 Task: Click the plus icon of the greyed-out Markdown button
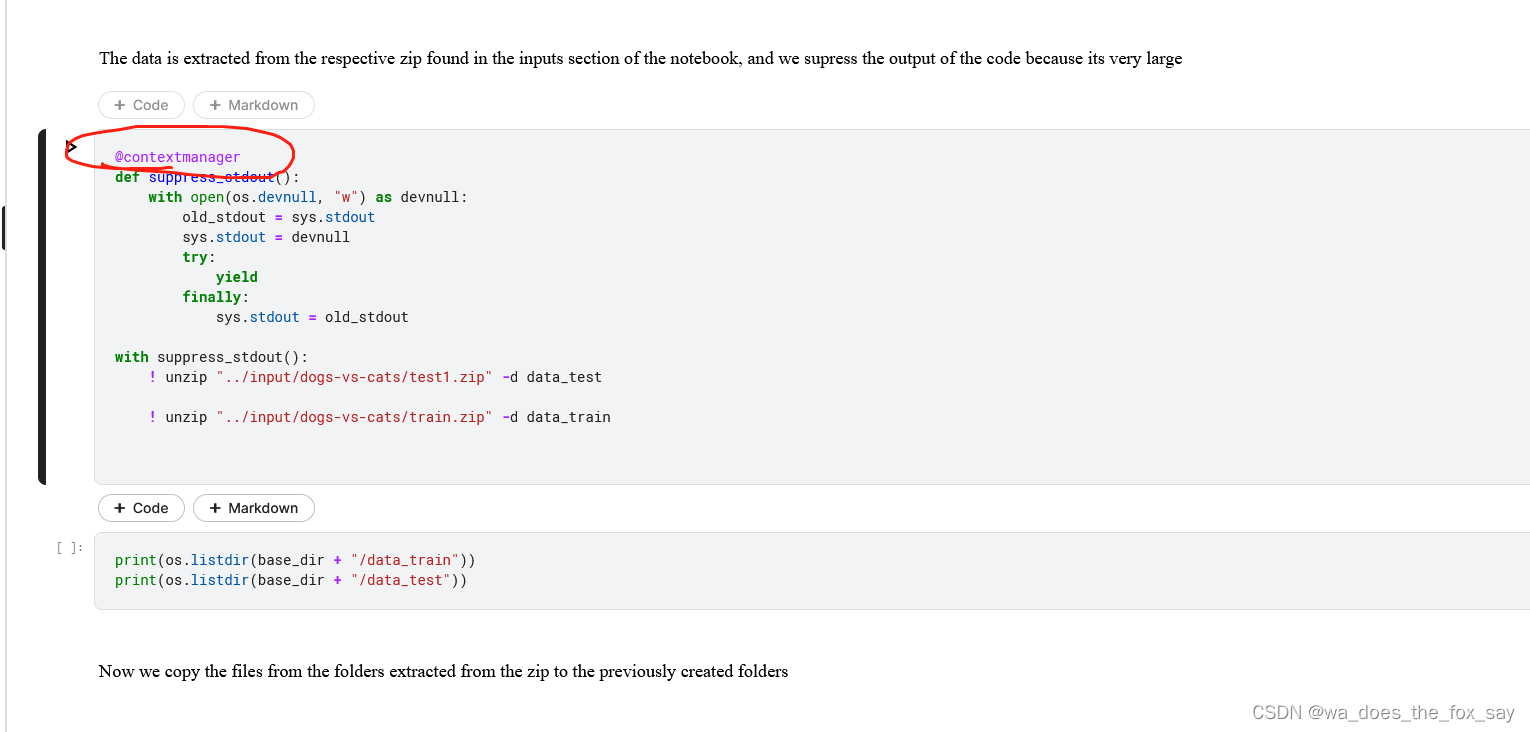[215, 105]
